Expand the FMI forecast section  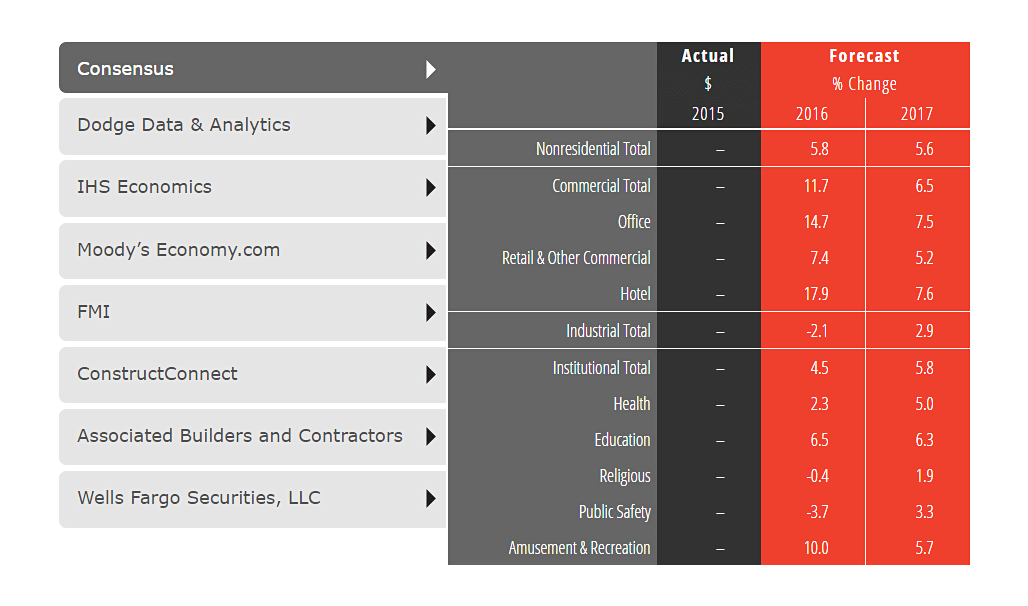[250, 312]
